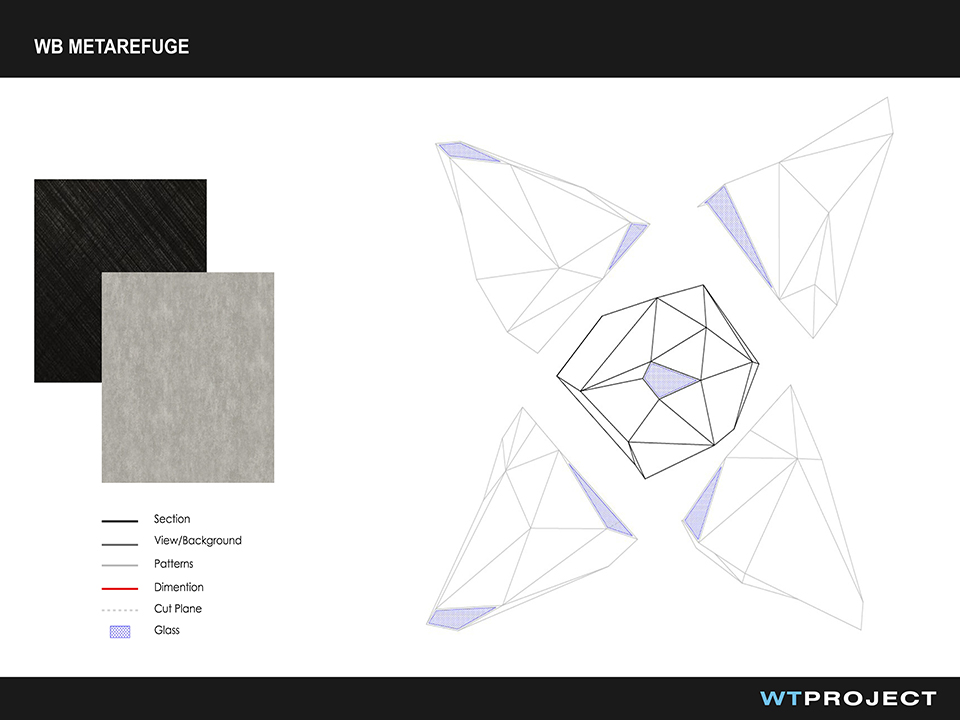Image resolution: width=960 pixels, height=720 pixels.
Task: Click the 'Glass' legend label
Action: tap(167, 630)
